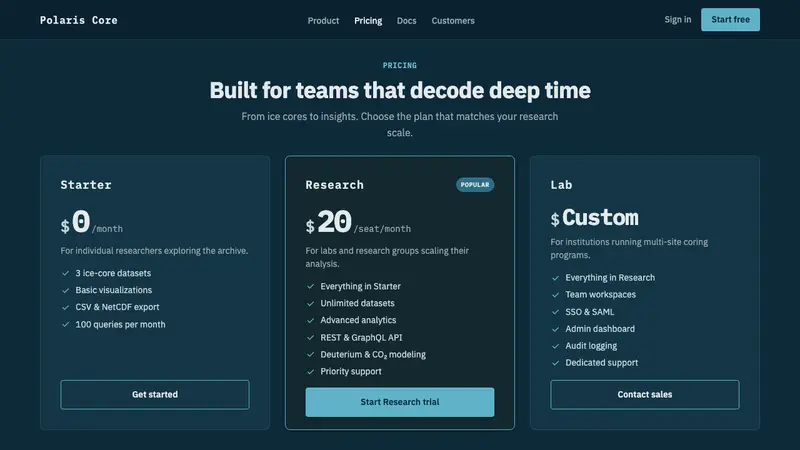The image size is (800, 450).
Task: Click 'For individual researchers exploring the archive.'
Action: pyautogui.click(x=154, y=251)
